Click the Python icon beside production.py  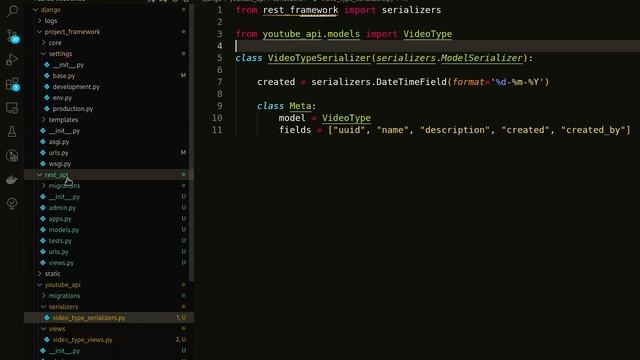[x=47, y=109]
